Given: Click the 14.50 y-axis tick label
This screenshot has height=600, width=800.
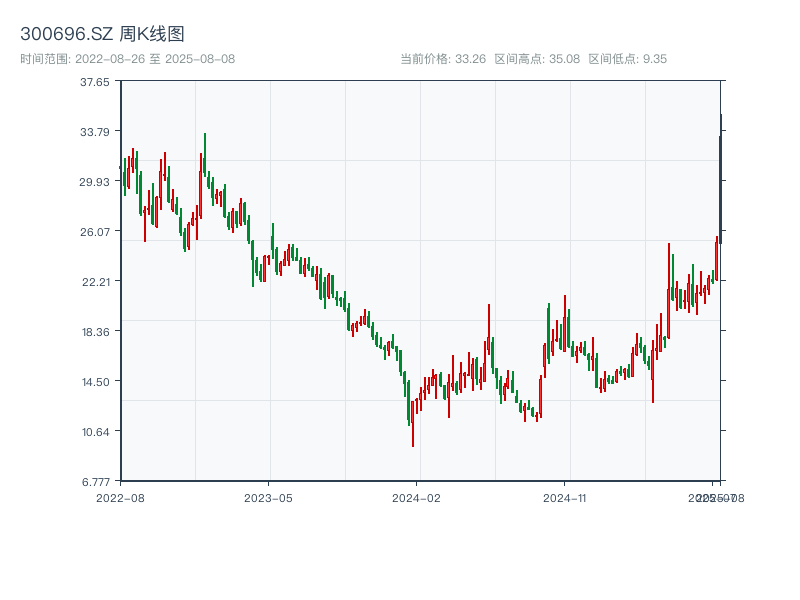Looking at the screenshot, I should (x=95, y=382).
